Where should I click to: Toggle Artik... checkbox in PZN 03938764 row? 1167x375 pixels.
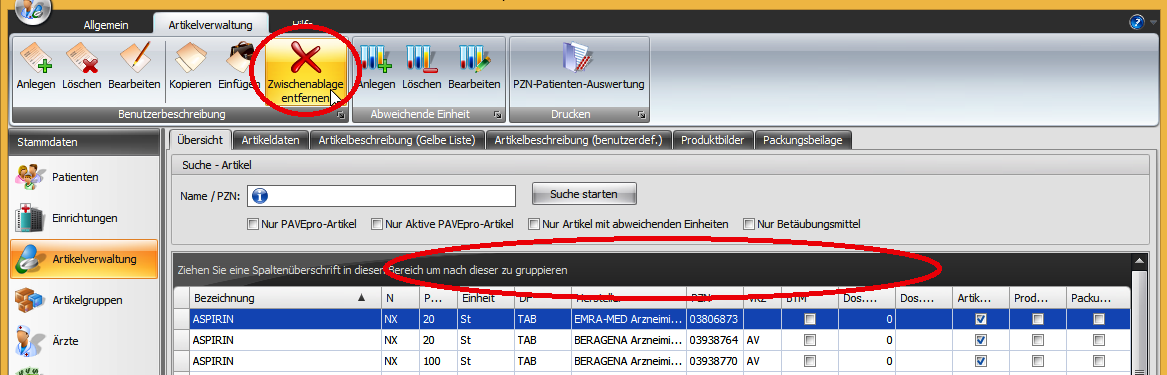click(981, 340)
